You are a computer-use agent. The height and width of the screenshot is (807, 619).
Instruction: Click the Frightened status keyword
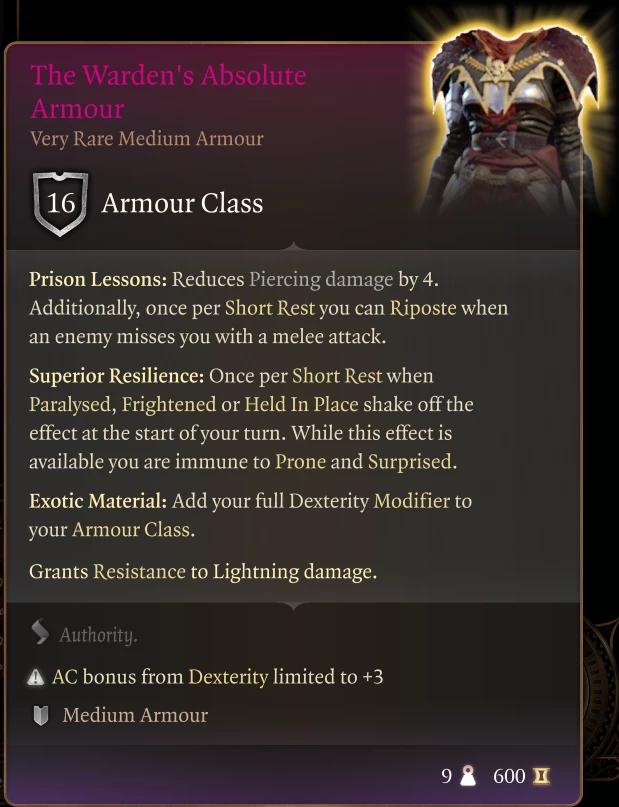(x=169, y=405)
